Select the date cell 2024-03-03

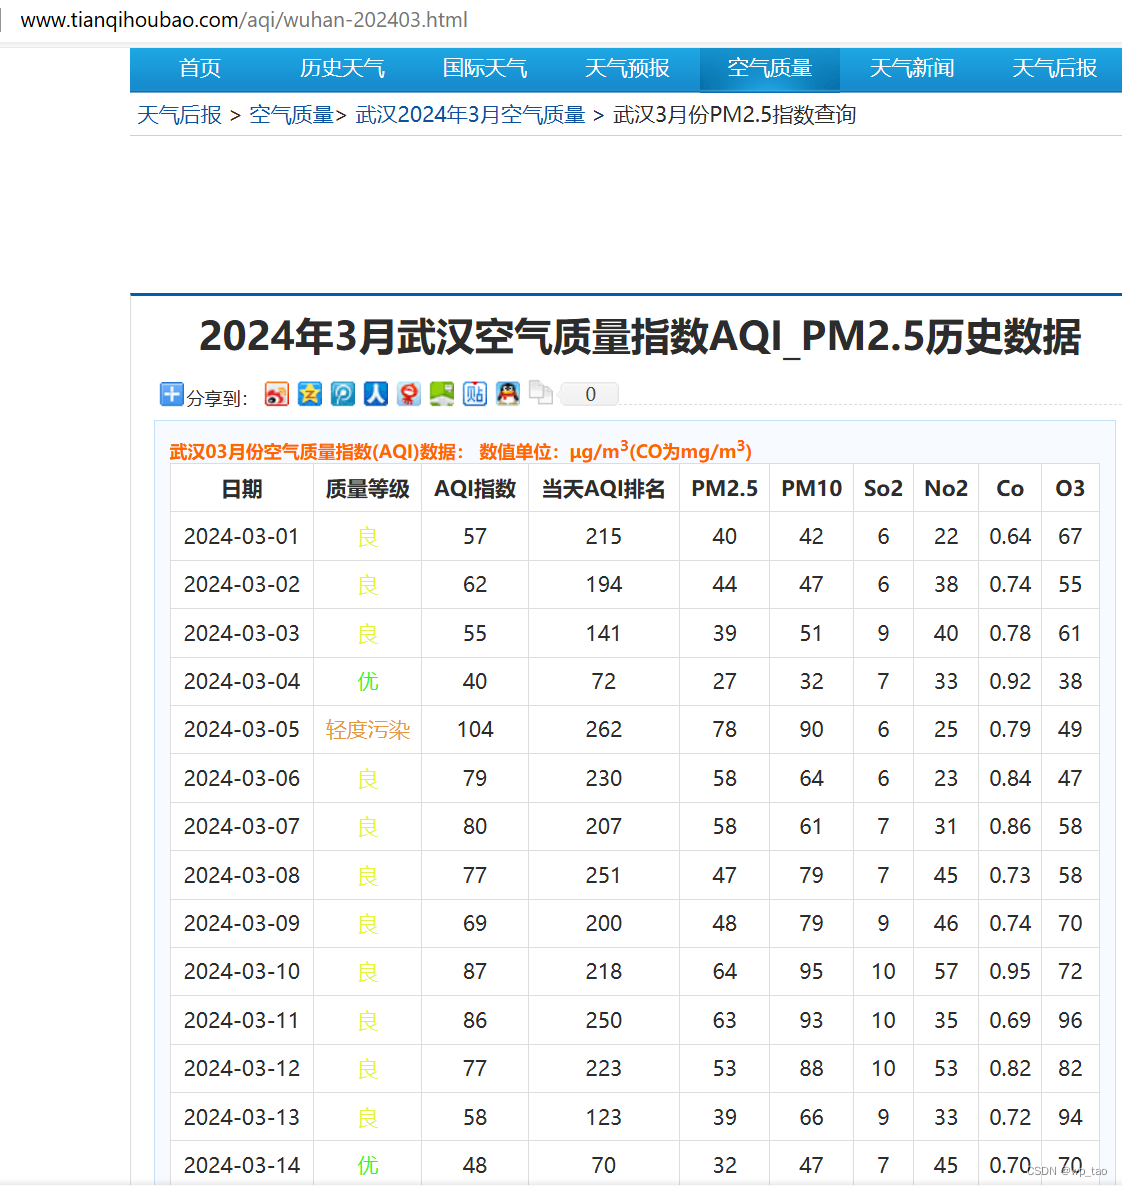point(241,633)
